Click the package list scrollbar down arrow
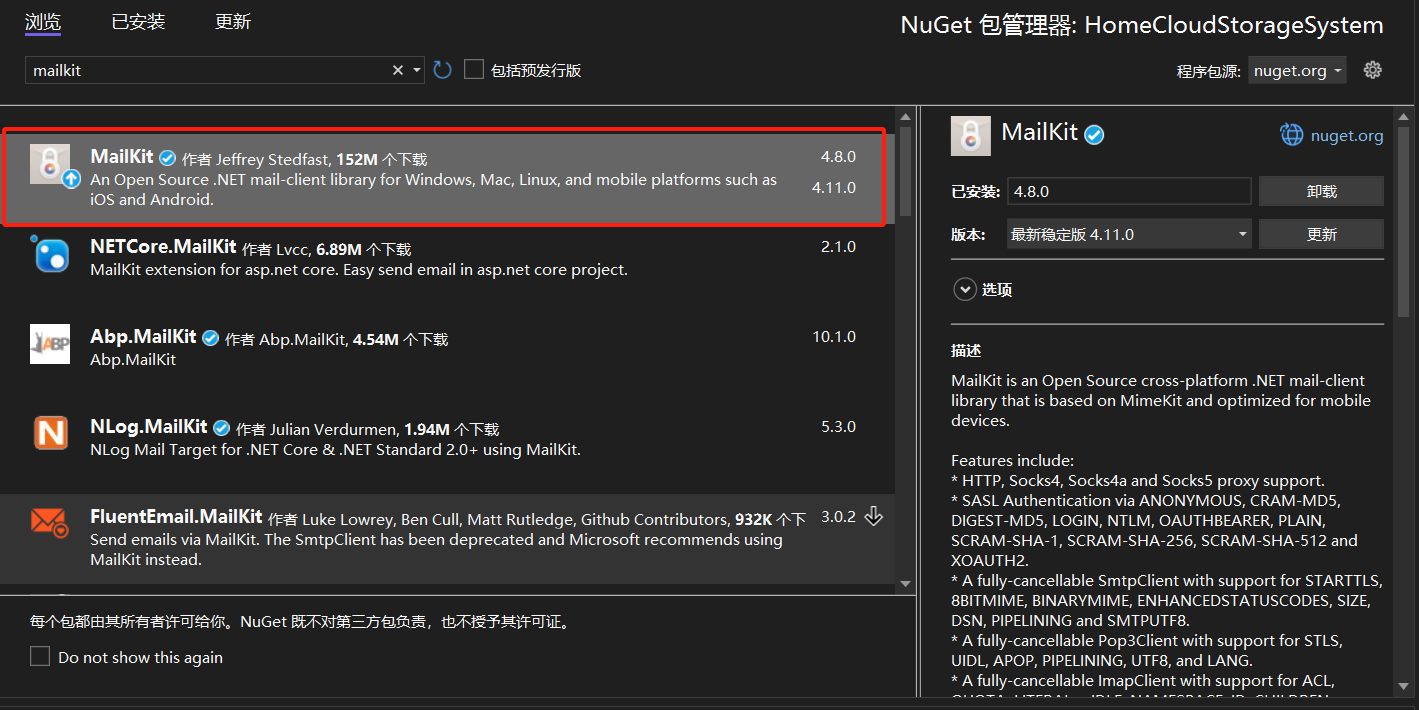Screen dimensions: 1419x710 905,583
